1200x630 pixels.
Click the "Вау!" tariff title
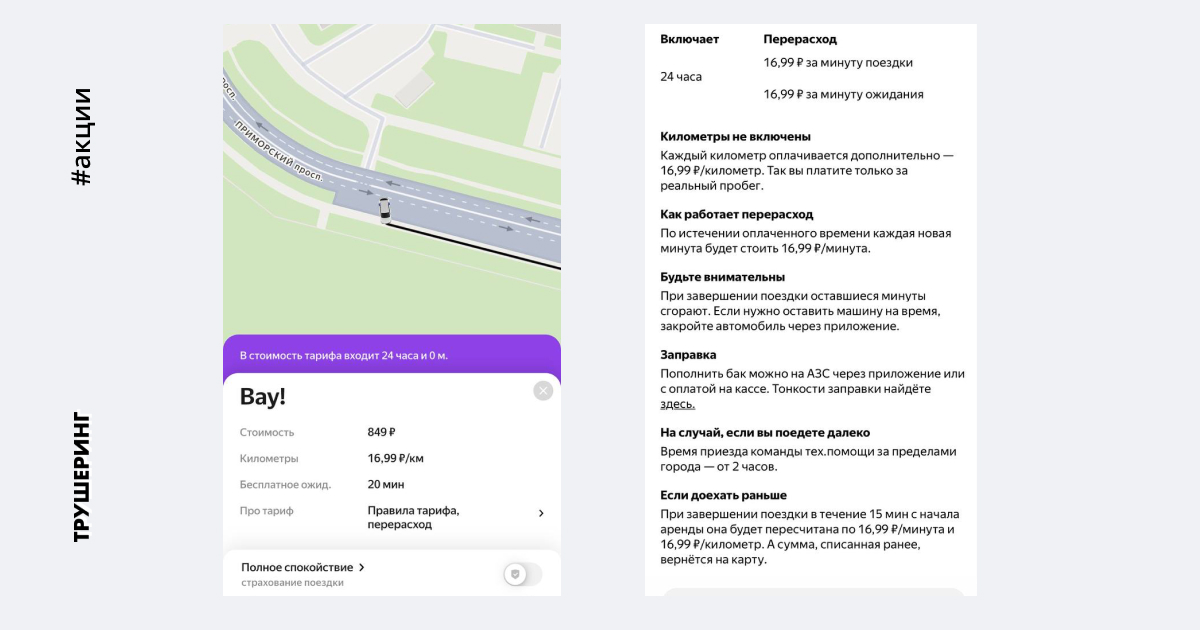pos(263,396)
